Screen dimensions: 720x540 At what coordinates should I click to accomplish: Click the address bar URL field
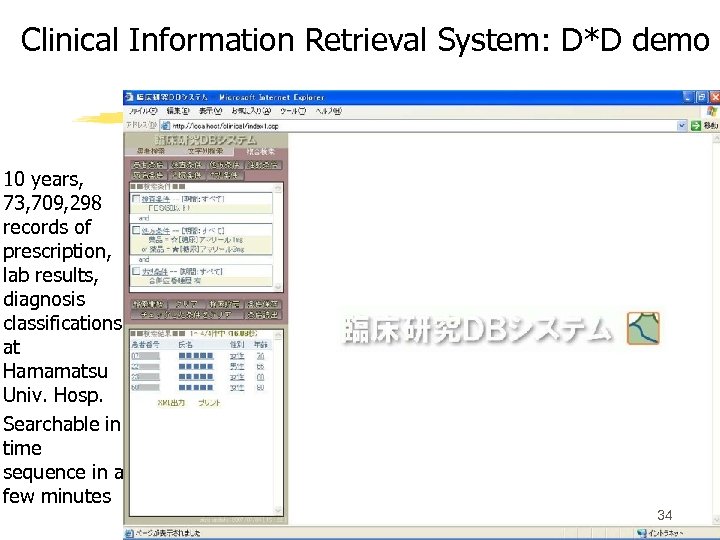[x=422, y=125]
